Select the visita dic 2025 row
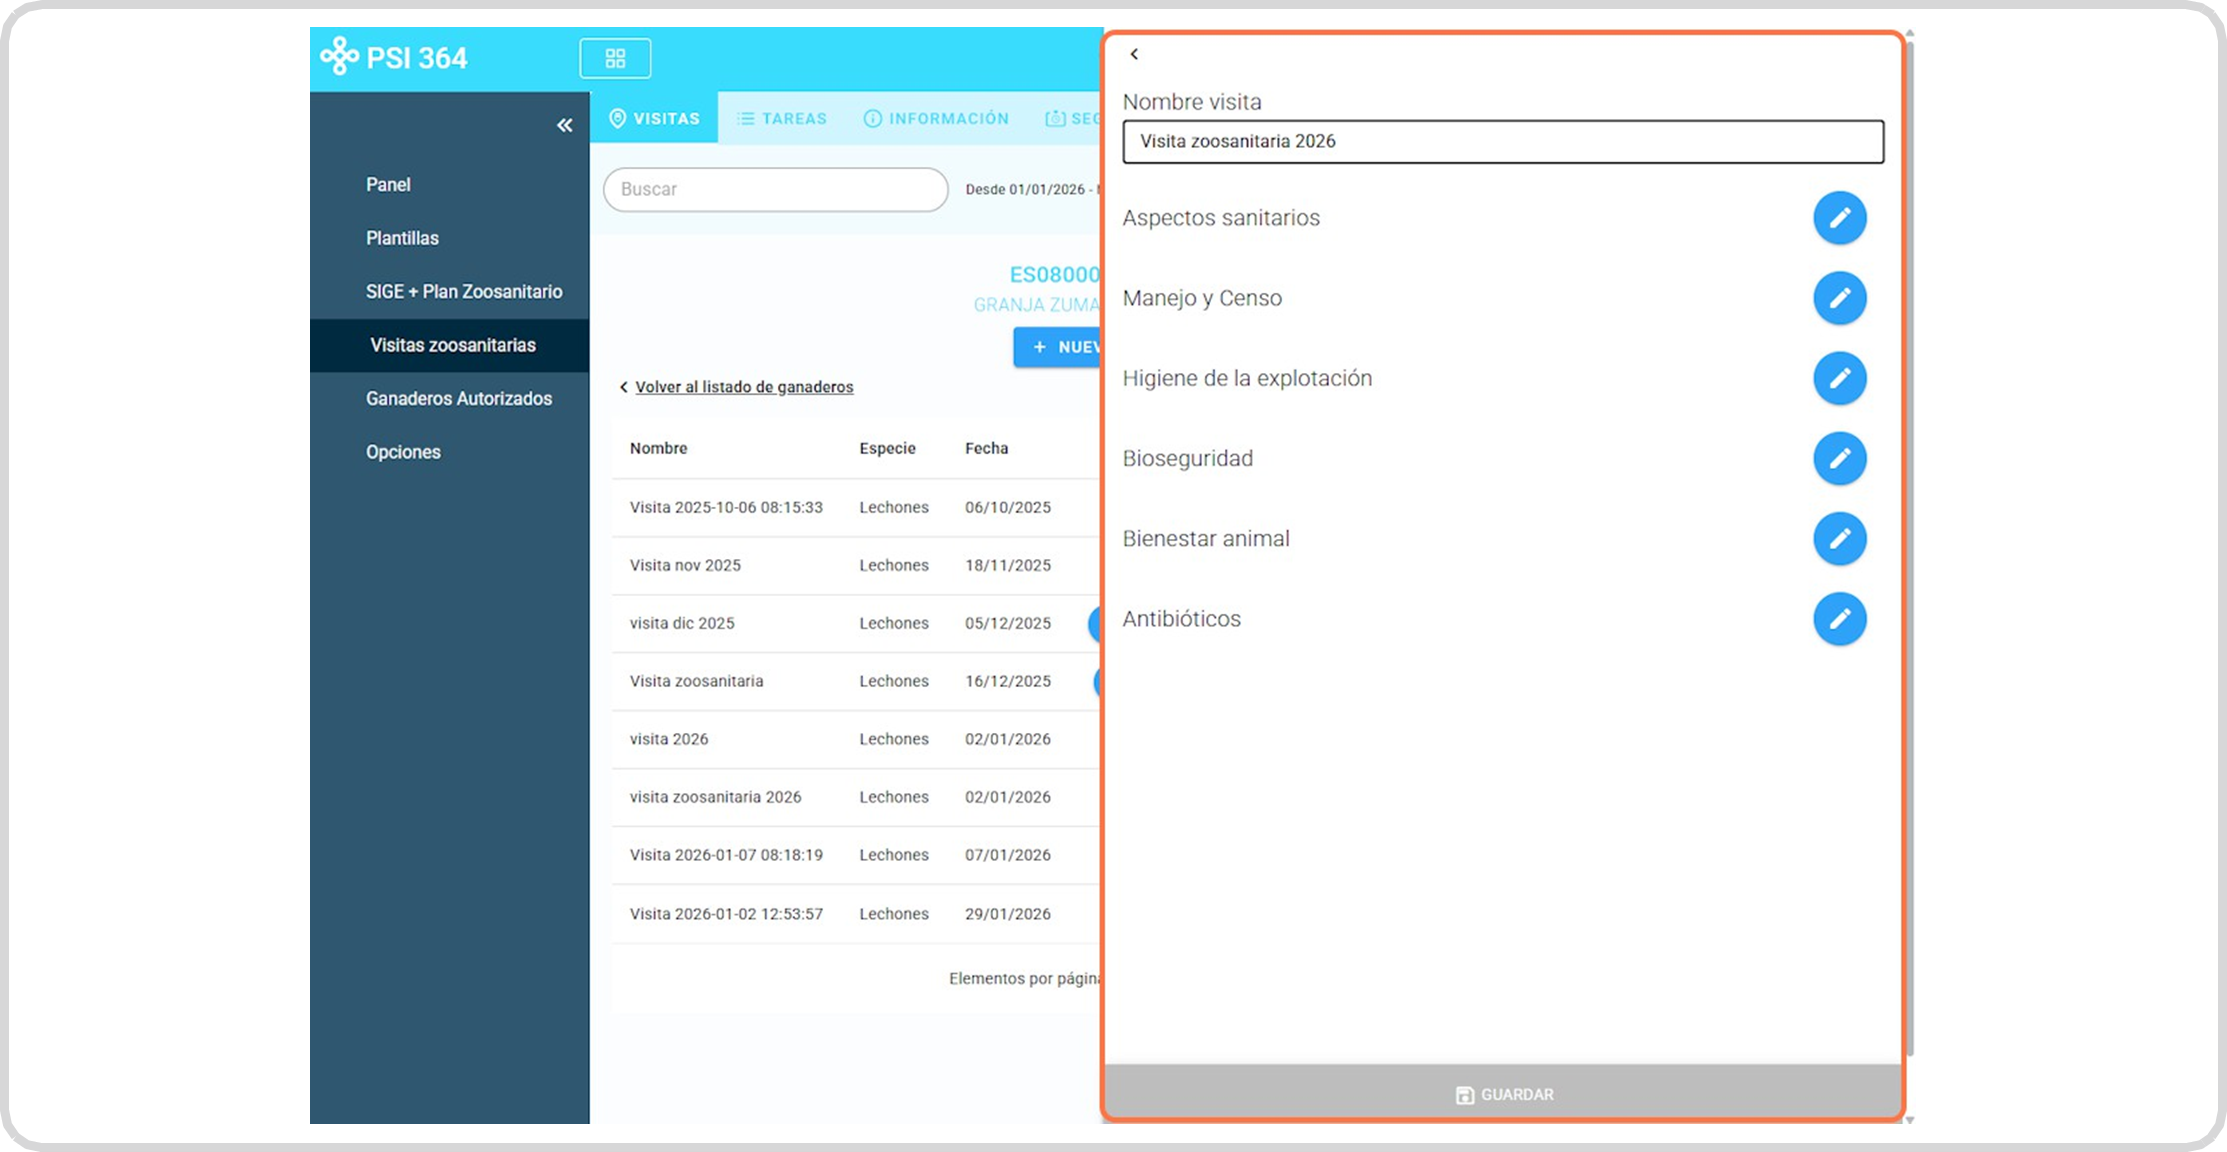This screenshot has width=2227, height=1152. coord(682,623)
